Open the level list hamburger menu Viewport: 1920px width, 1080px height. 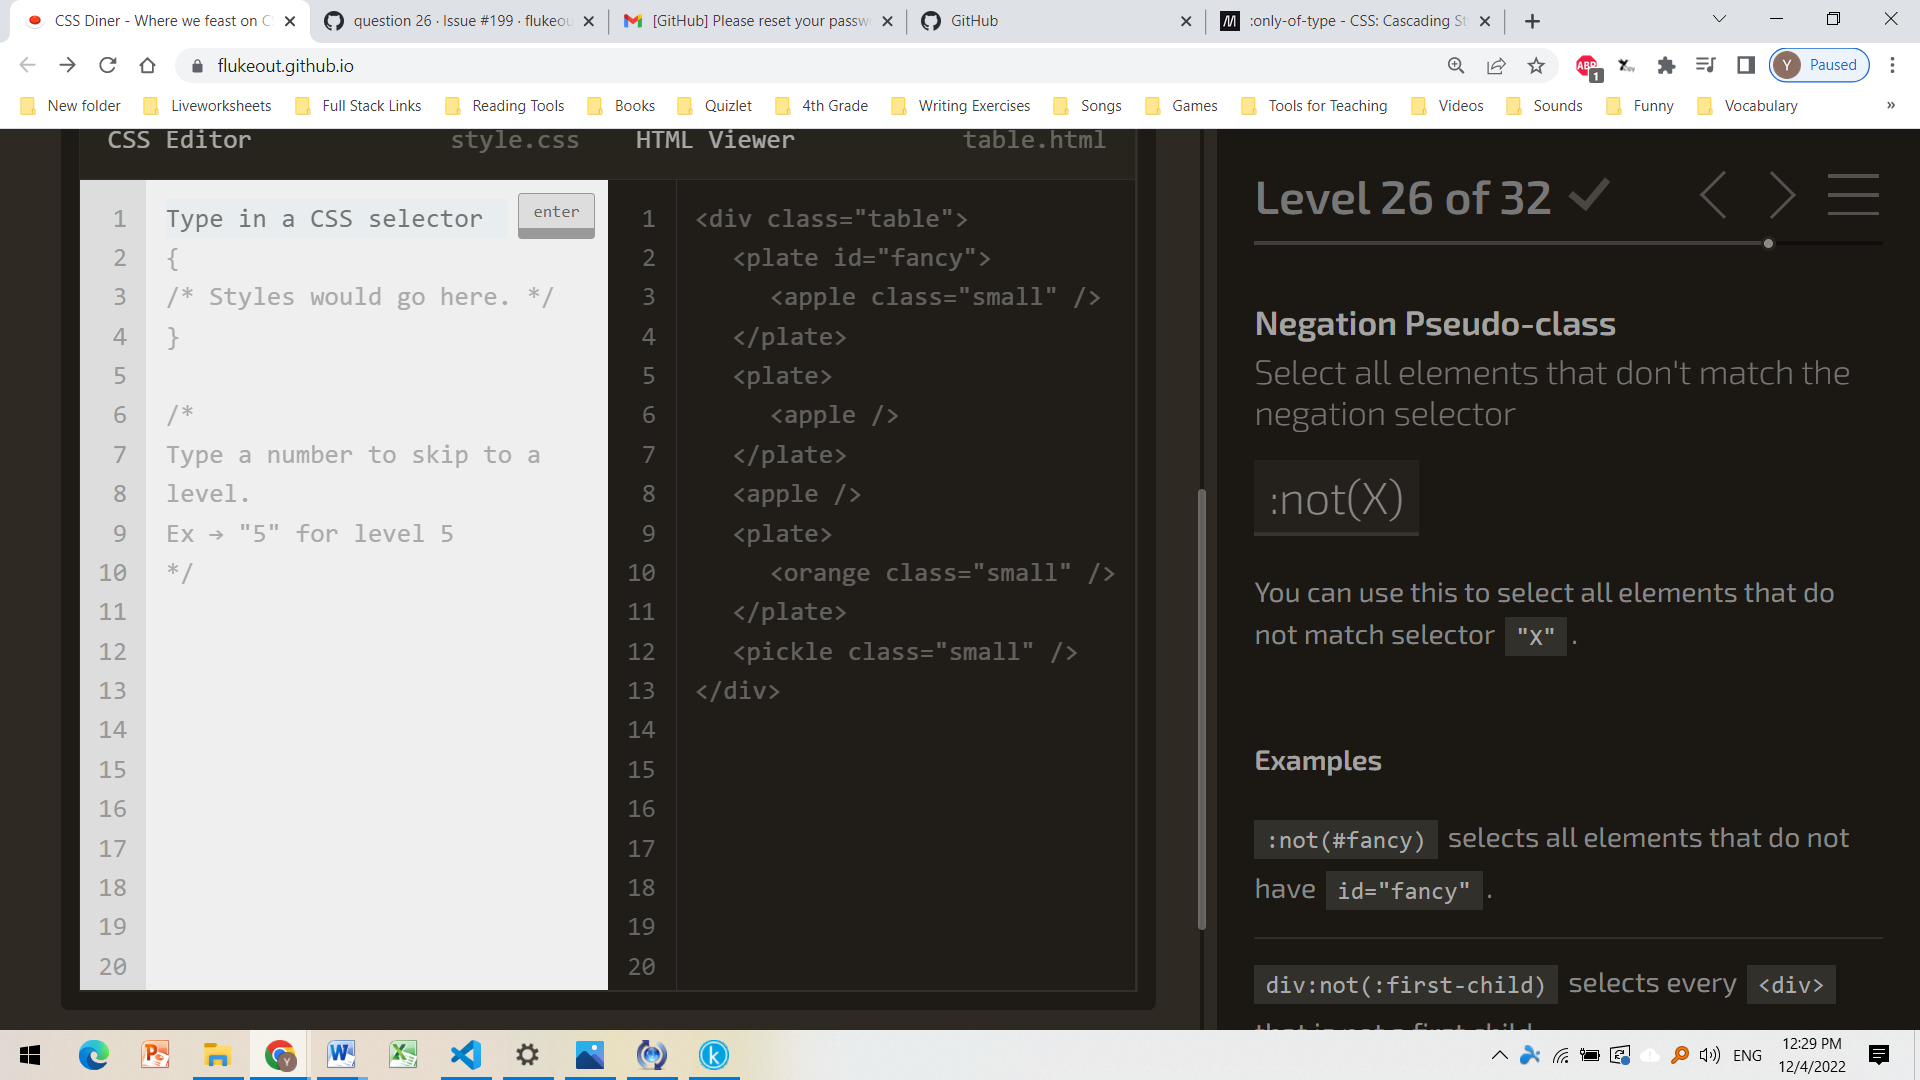click(1853, 195)
